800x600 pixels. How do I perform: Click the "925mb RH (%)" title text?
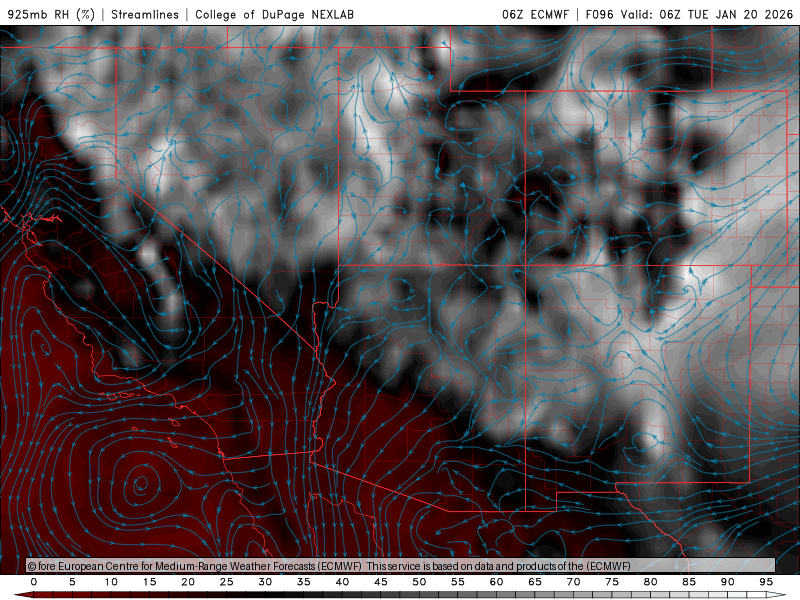pyautogui.click(x=51, y=14)
